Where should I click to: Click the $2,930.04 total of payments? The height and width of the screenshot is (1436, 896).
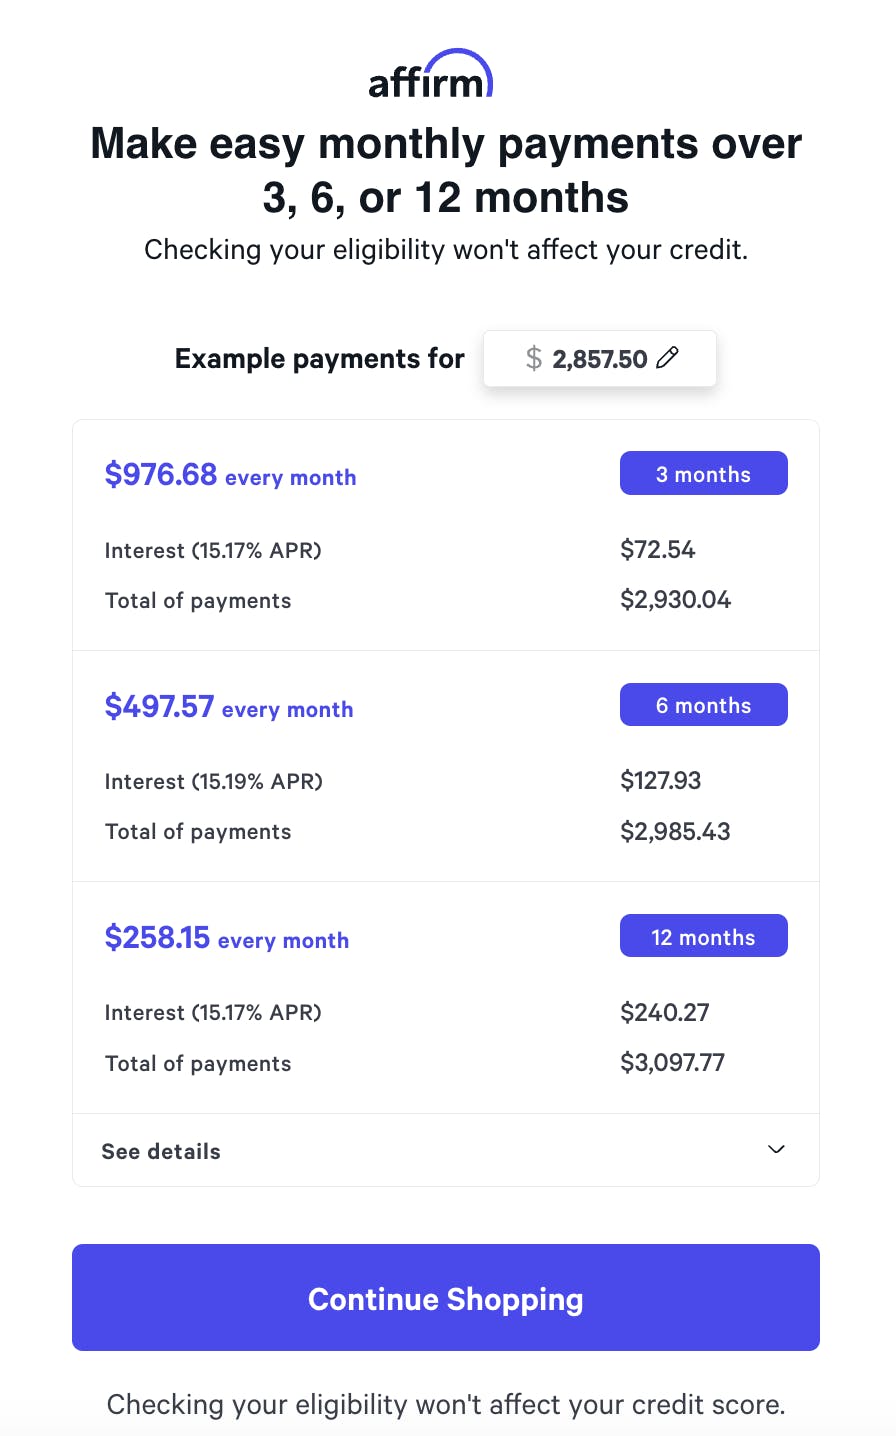tap(675, 600)
